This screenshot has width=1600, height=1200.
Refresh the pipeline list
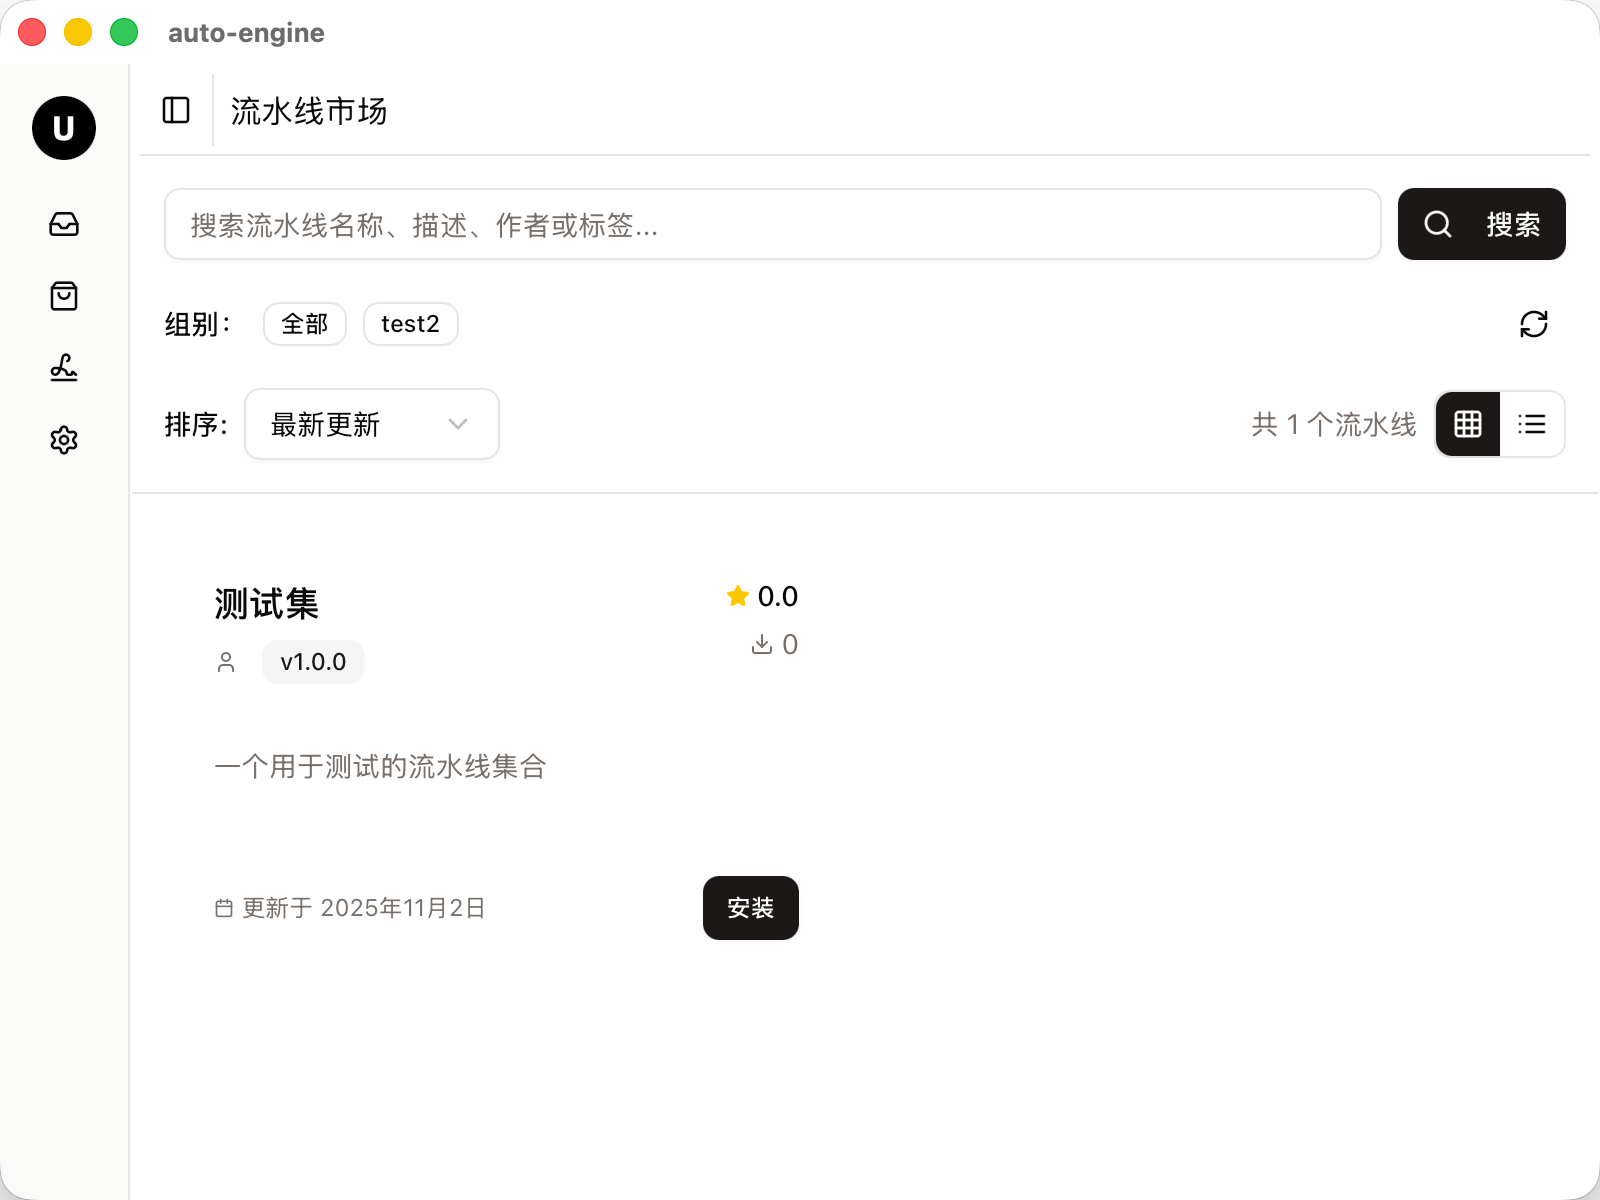pos(1535,324)
